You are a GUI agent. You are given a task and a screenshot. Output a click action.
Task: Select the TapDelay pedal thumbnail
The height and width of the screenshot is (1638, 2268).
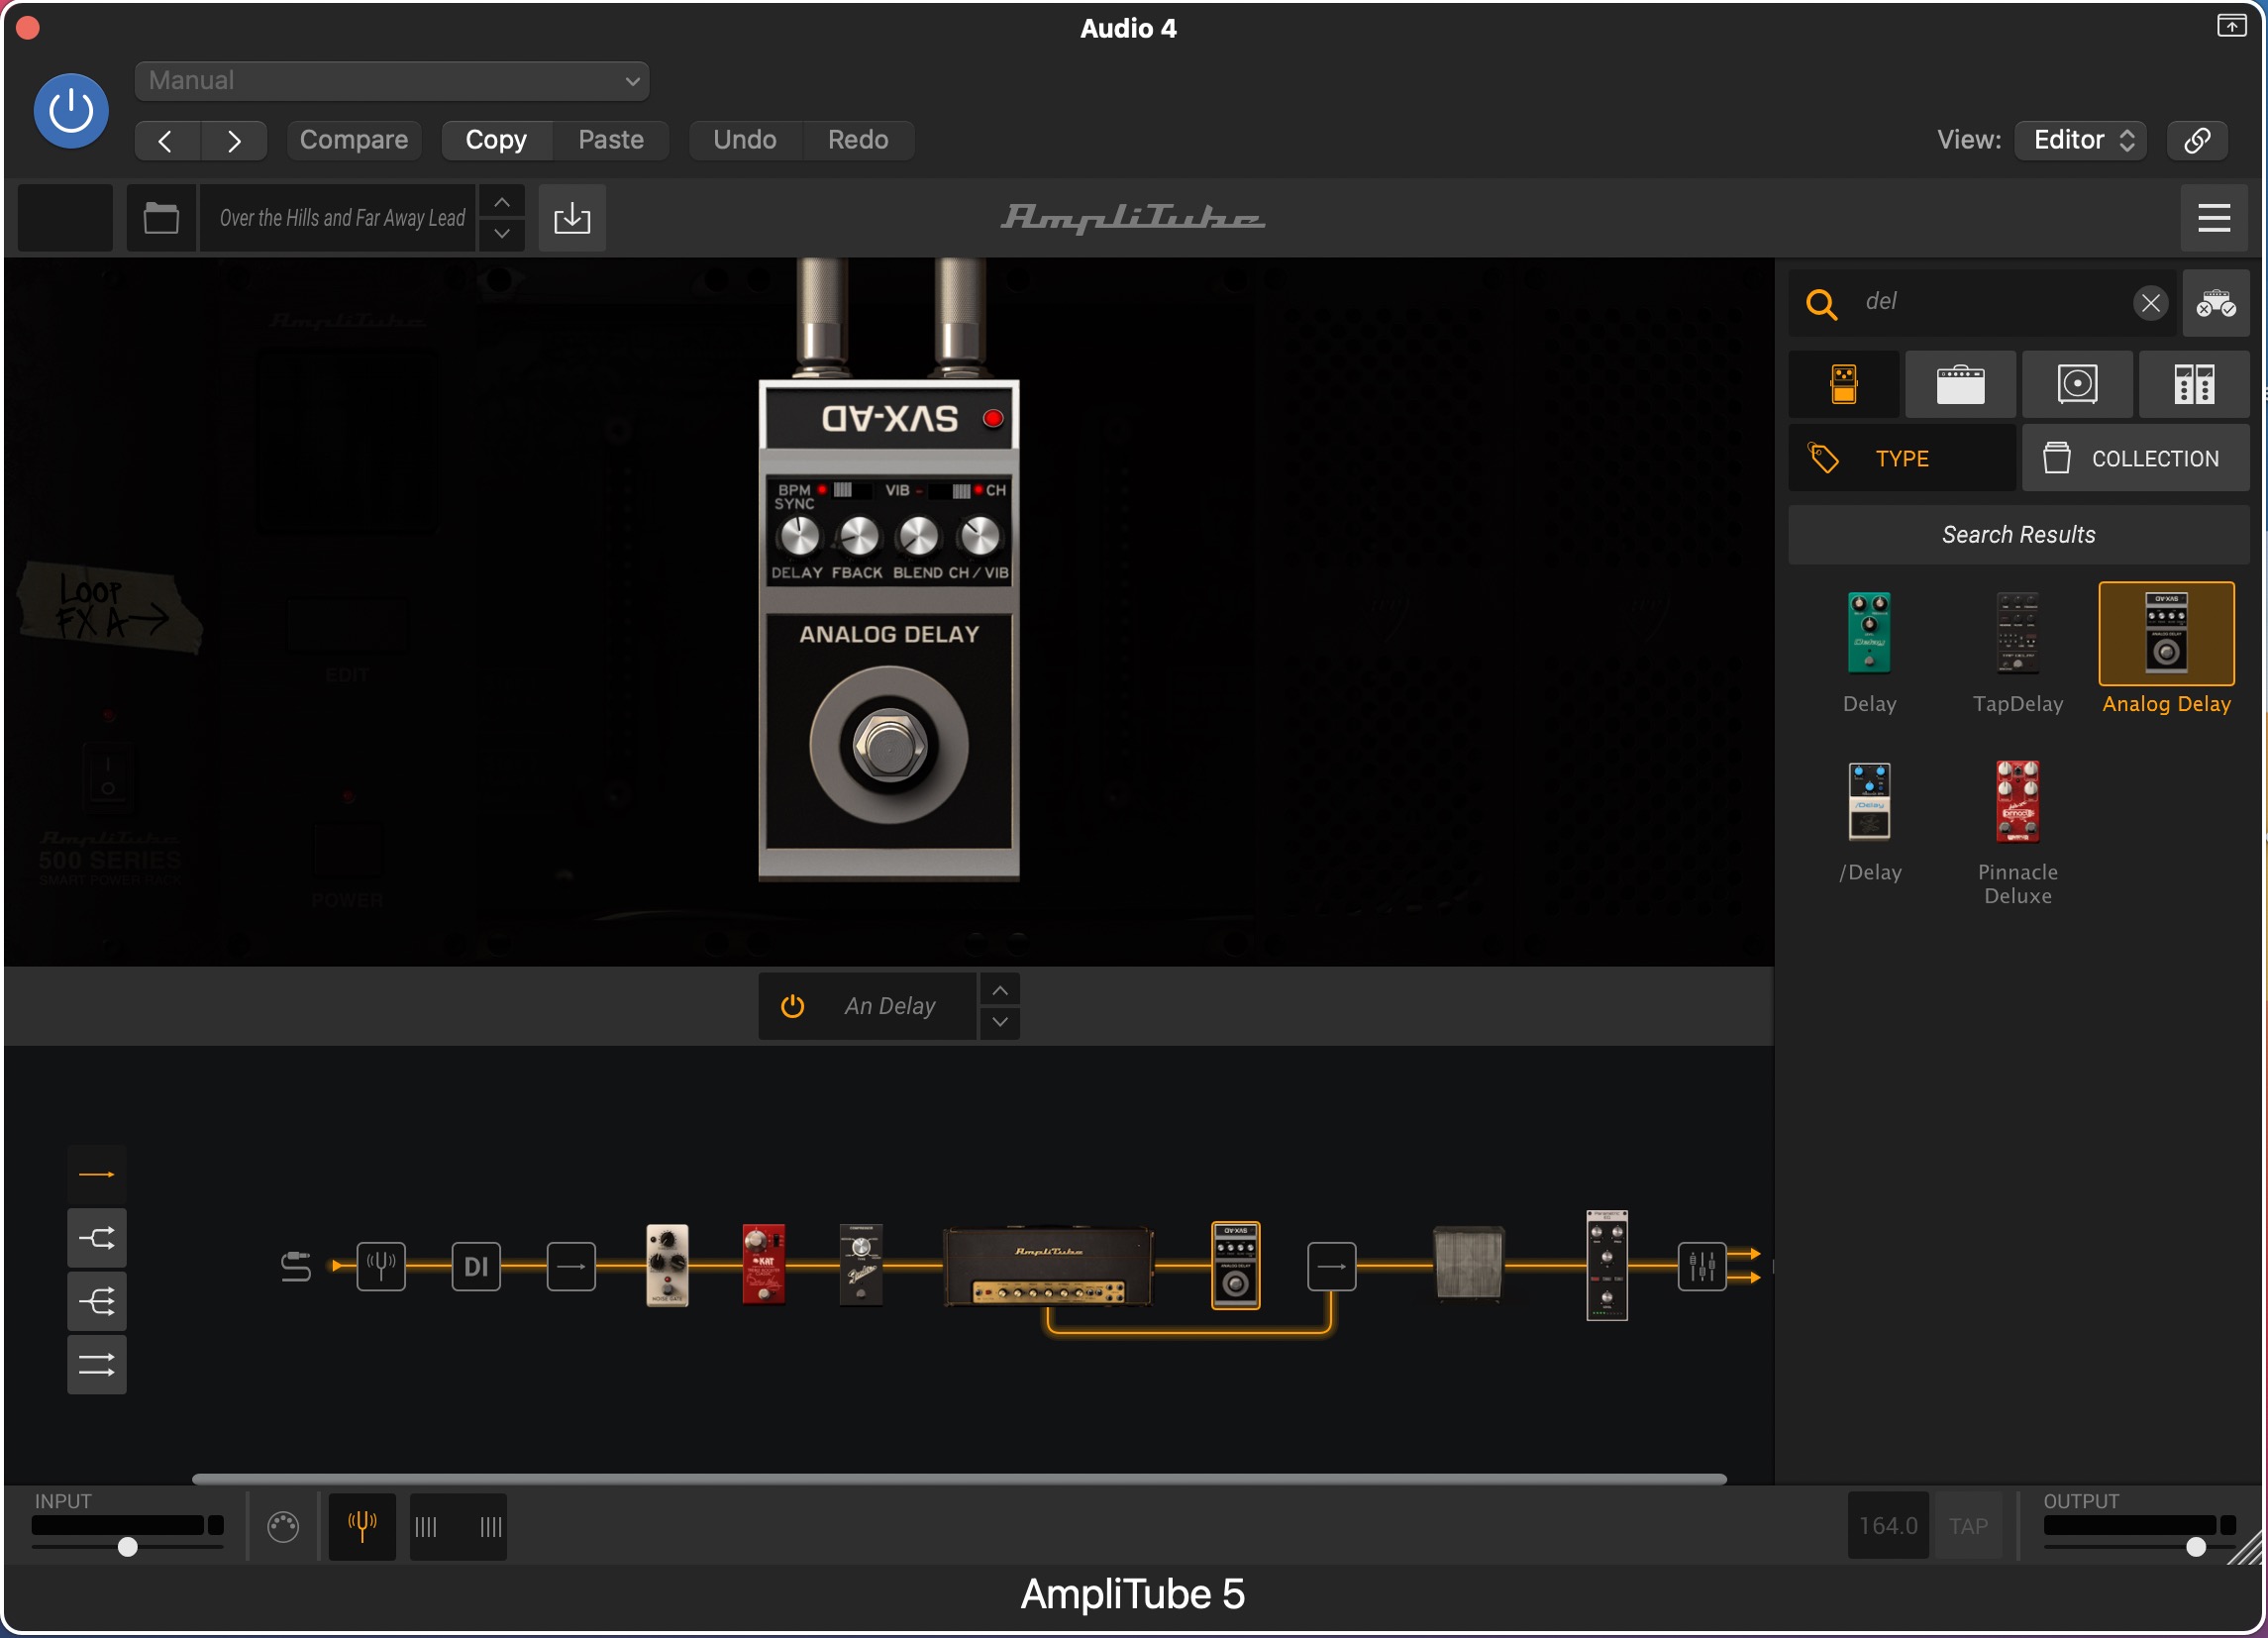[2017, 634]
